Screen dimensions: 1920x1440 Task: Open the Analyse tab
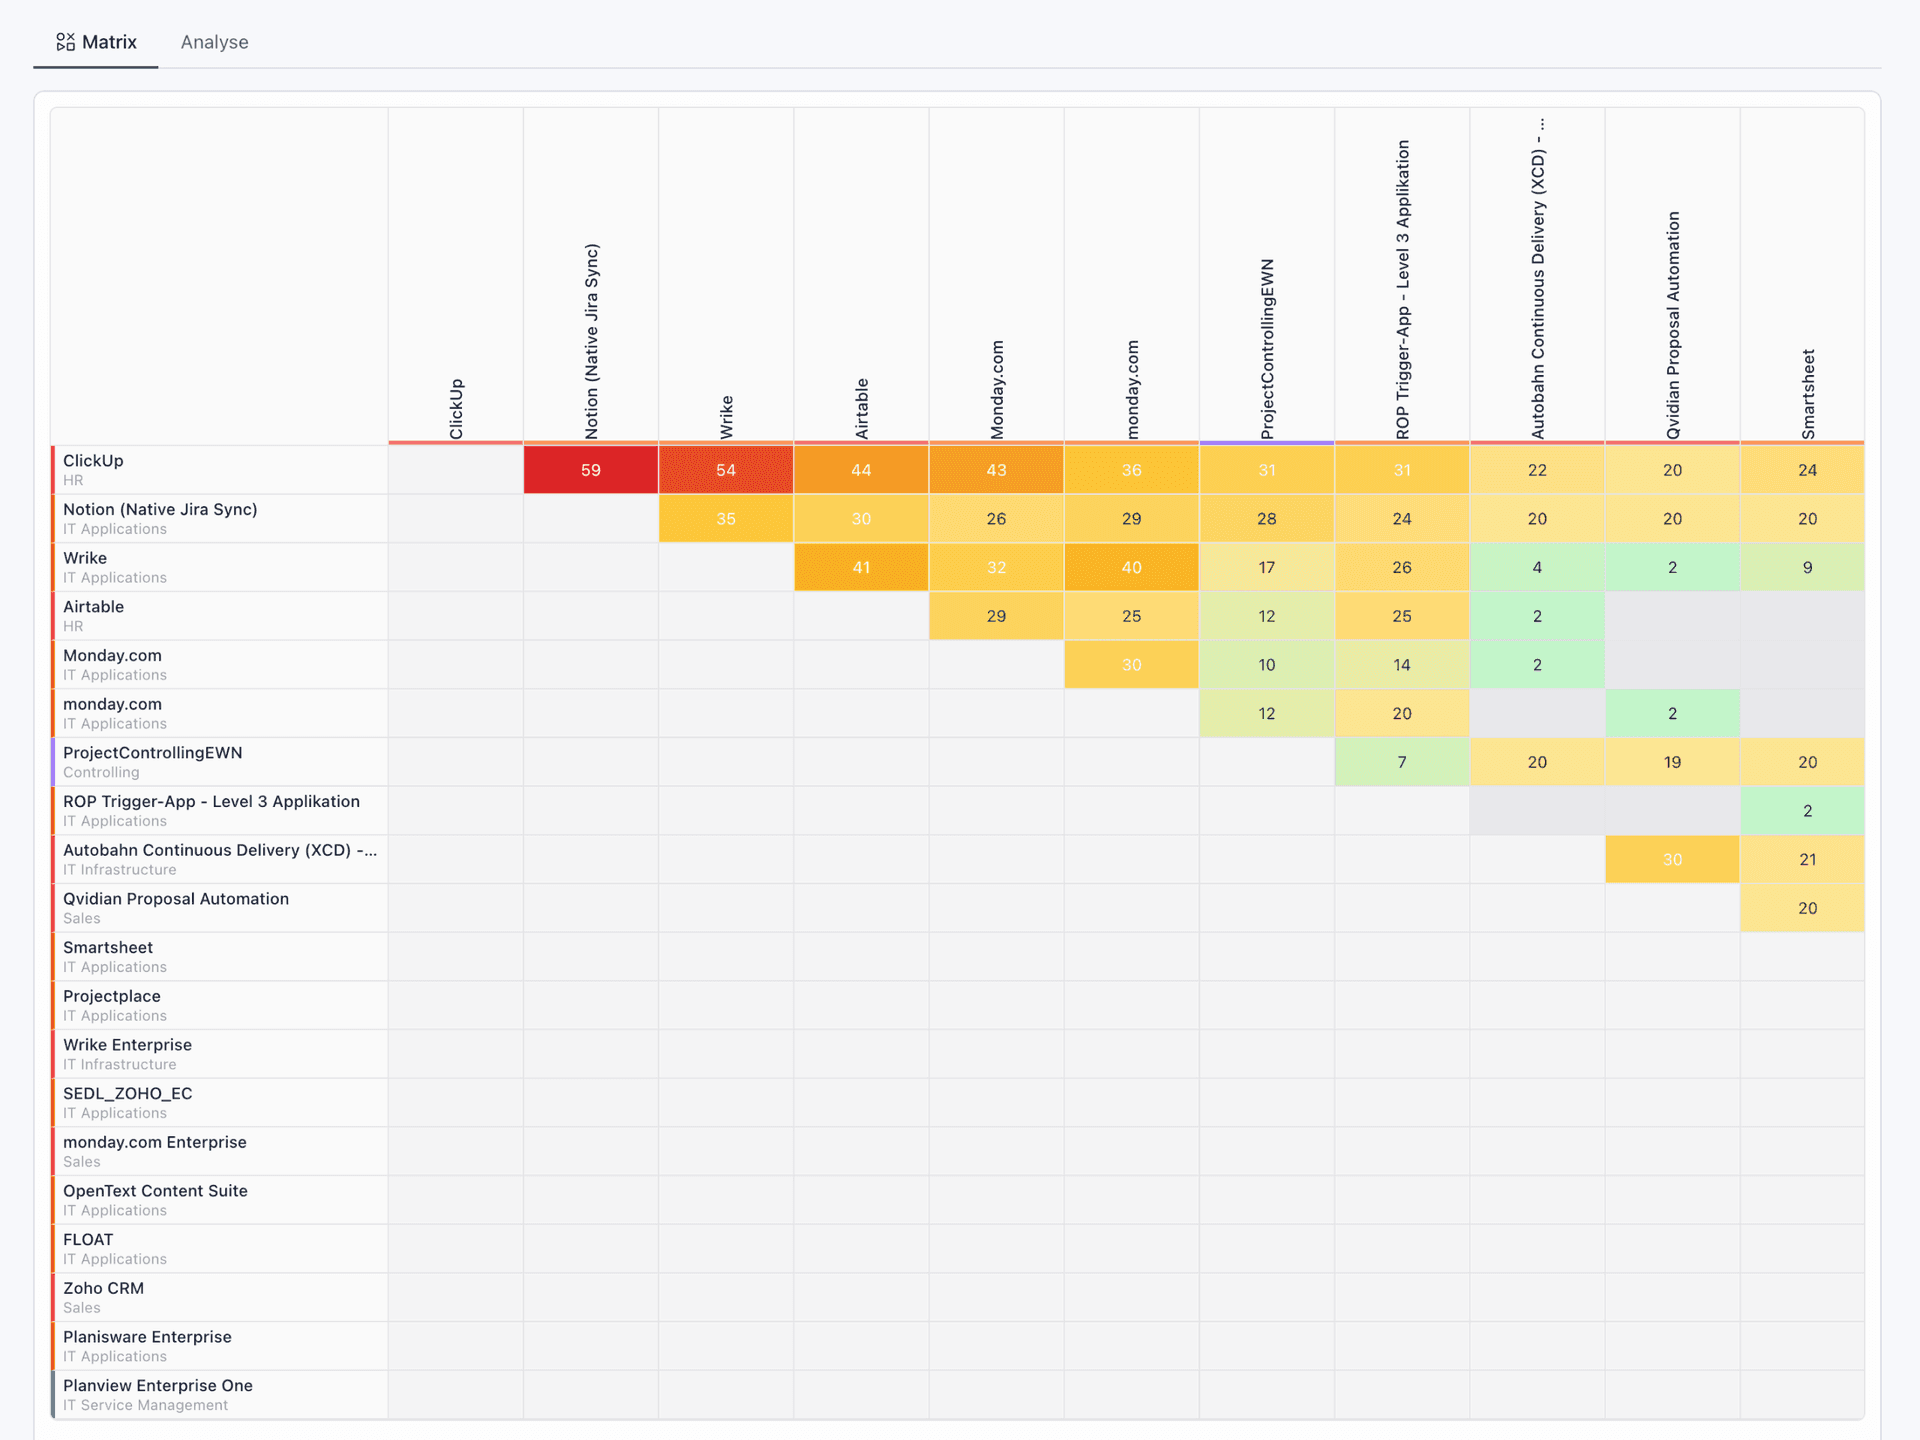point(214,42)
